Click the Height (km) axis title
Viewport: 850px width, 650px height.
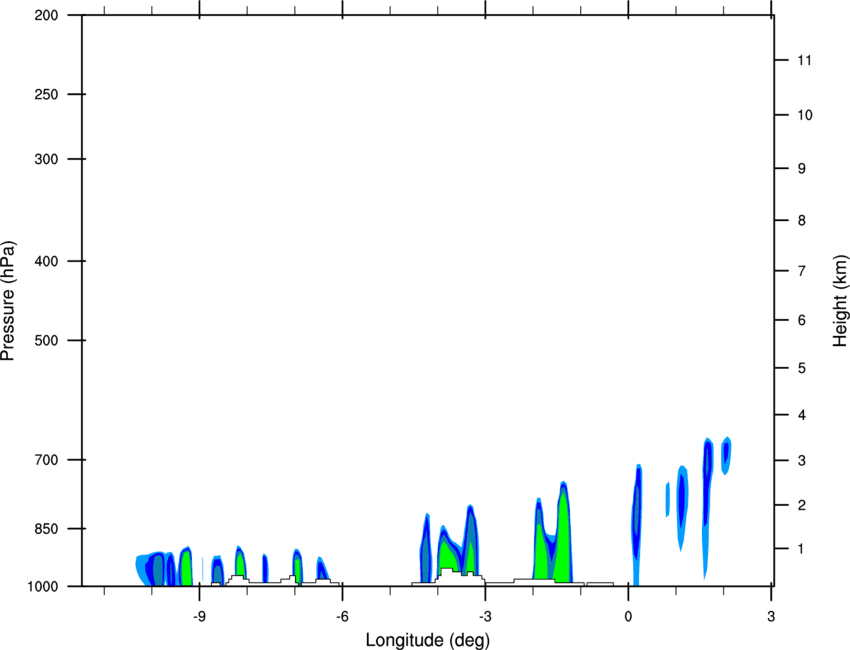[x=840, y=300]
